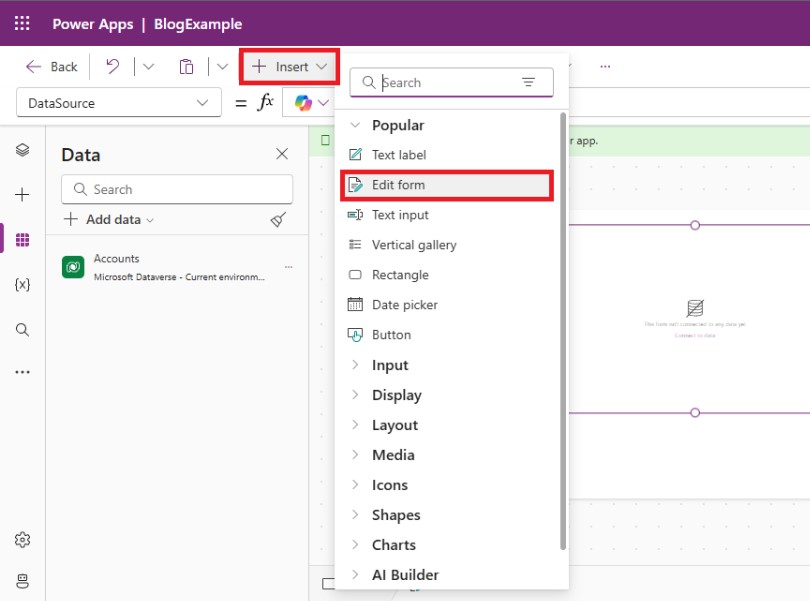The image size is (810, 601).
Task: Select Edit form from Insert menu
Action: pyautogui.click(x=398, y=185)
